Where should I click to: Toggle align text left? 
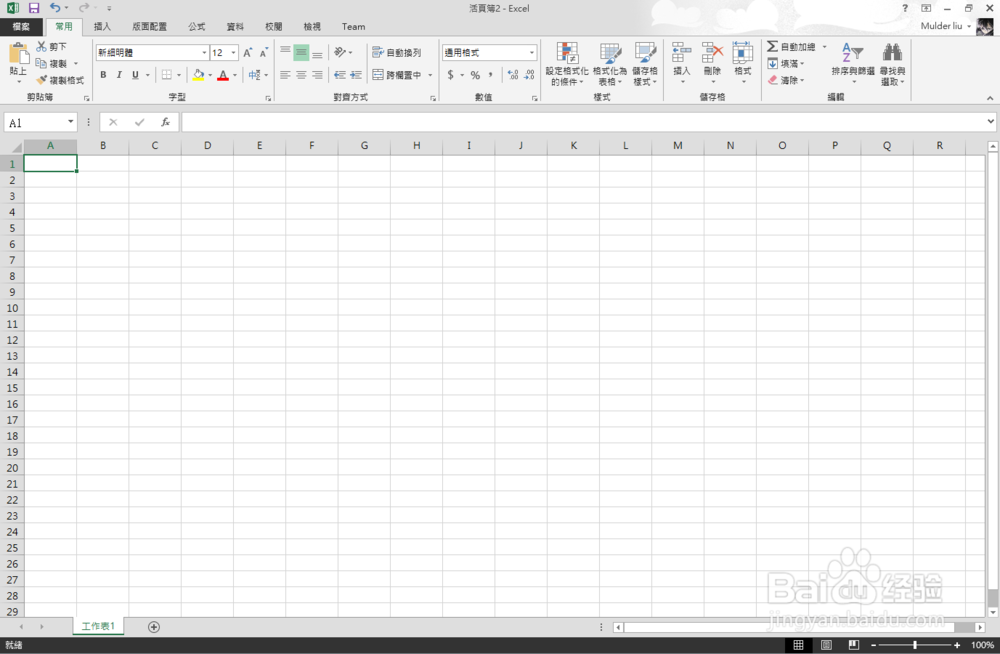pos(285,75)
